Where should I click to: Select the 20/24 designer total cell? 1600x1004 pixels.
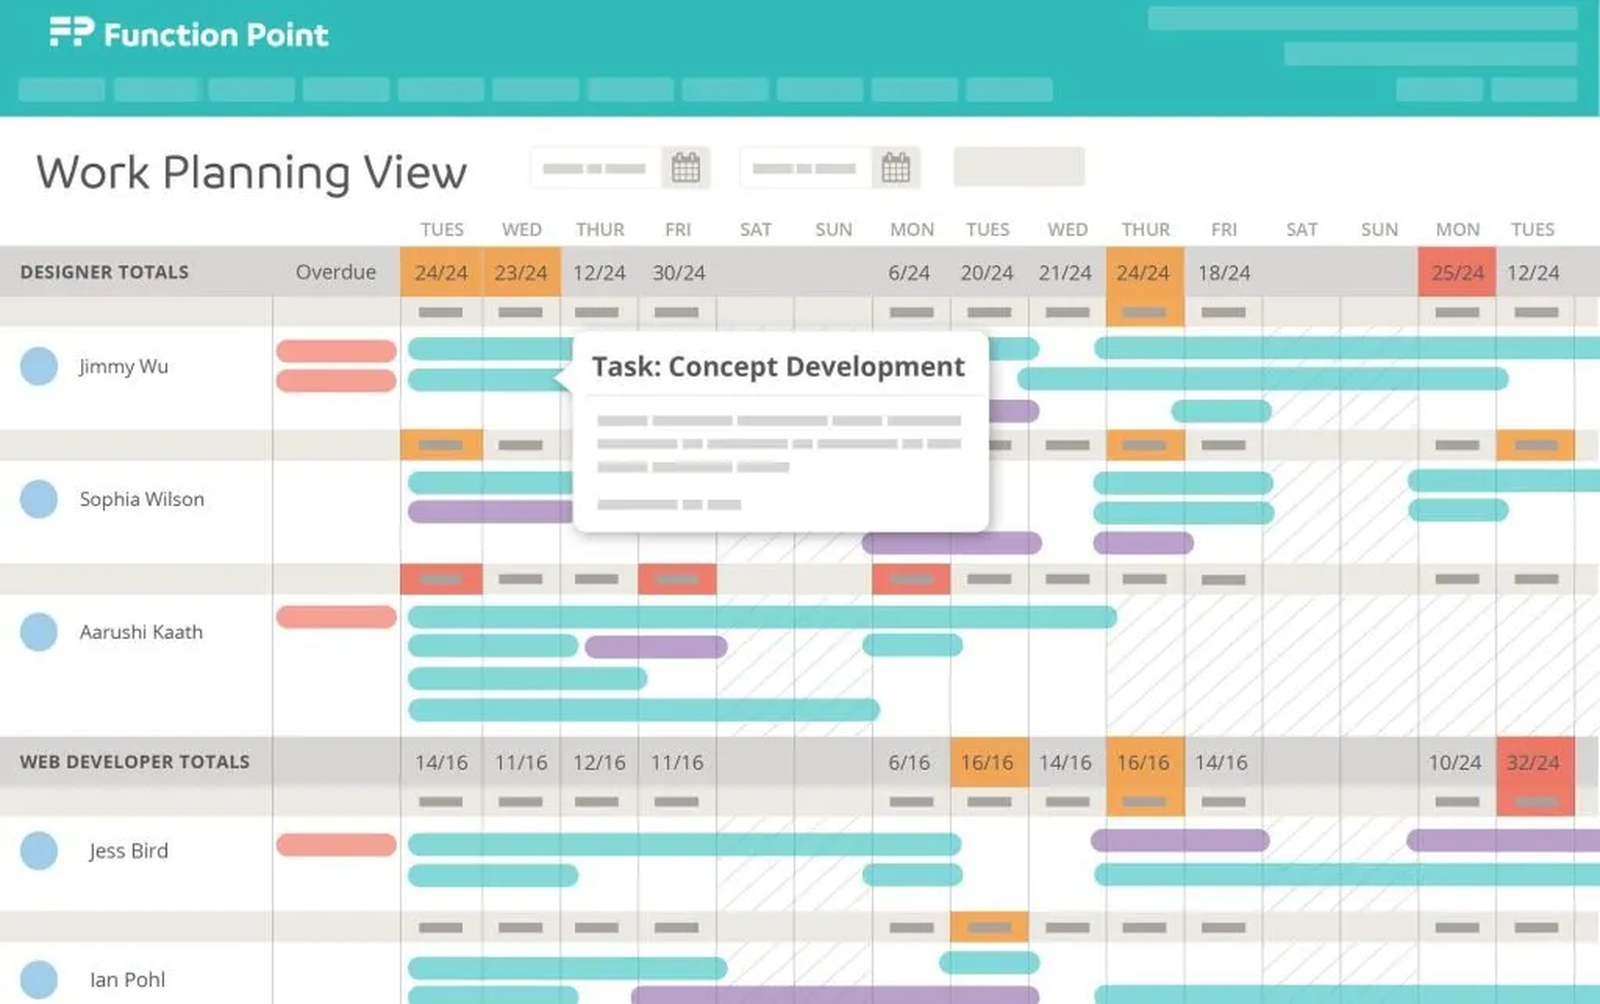(x=987, y=272)
